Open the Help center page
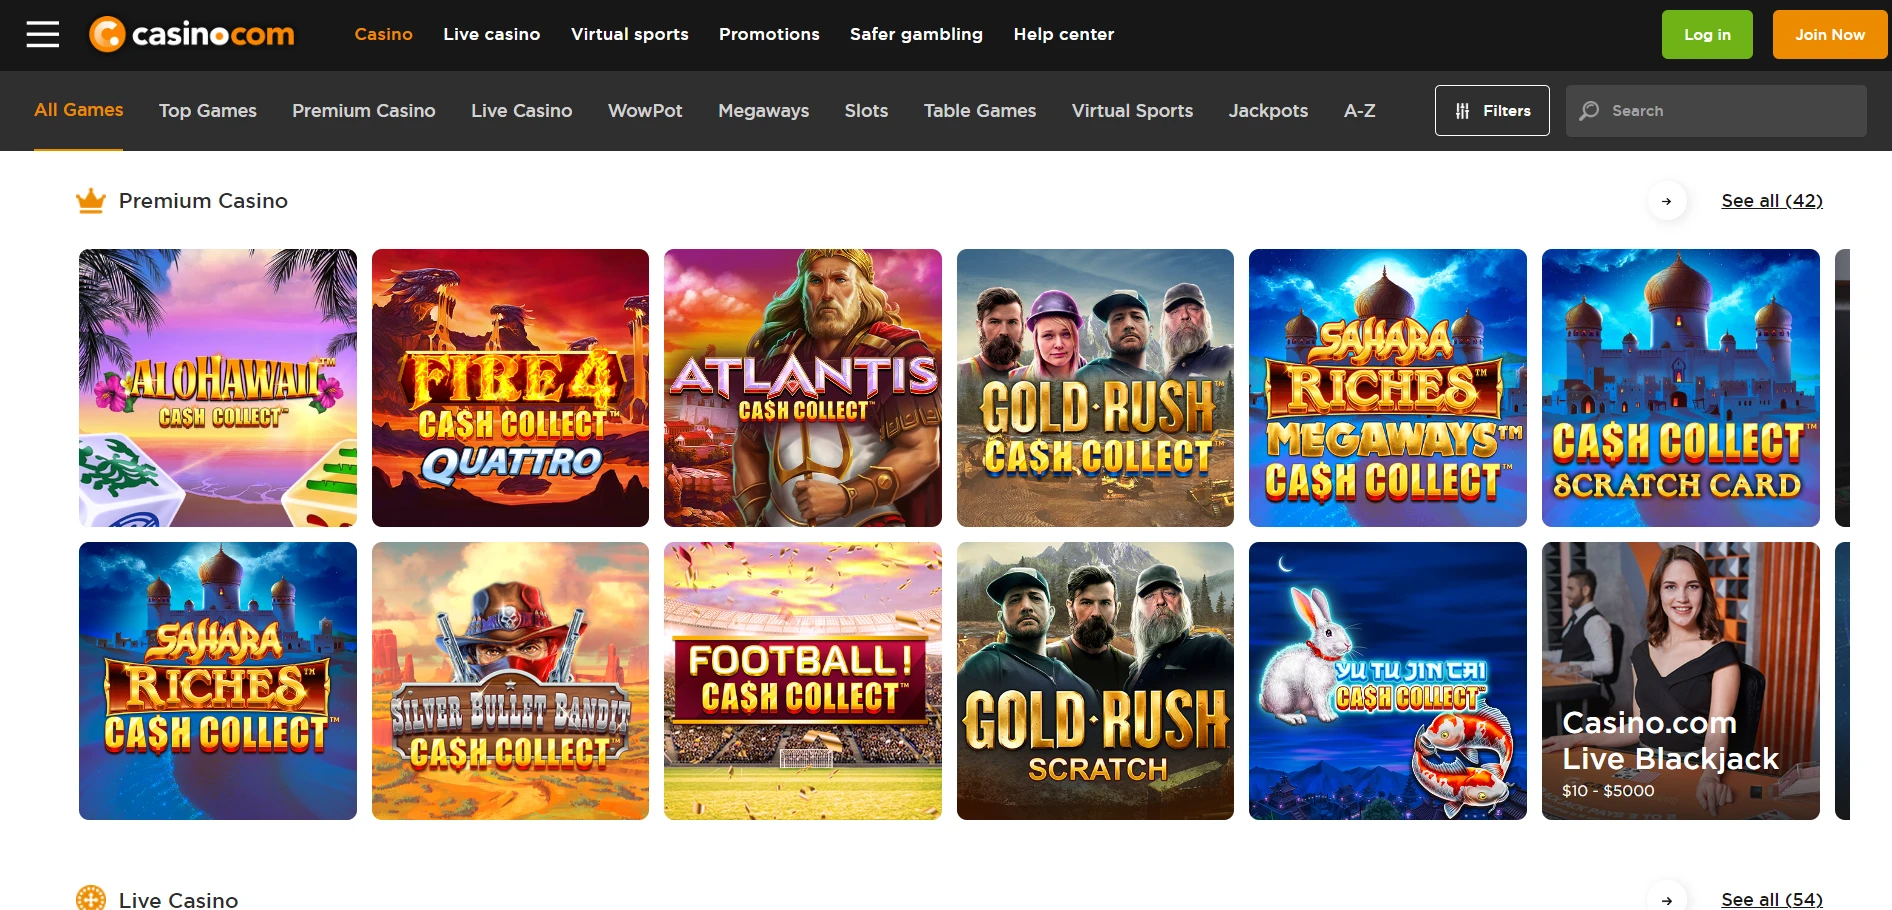1892x910 pixels. [1064, 34]
